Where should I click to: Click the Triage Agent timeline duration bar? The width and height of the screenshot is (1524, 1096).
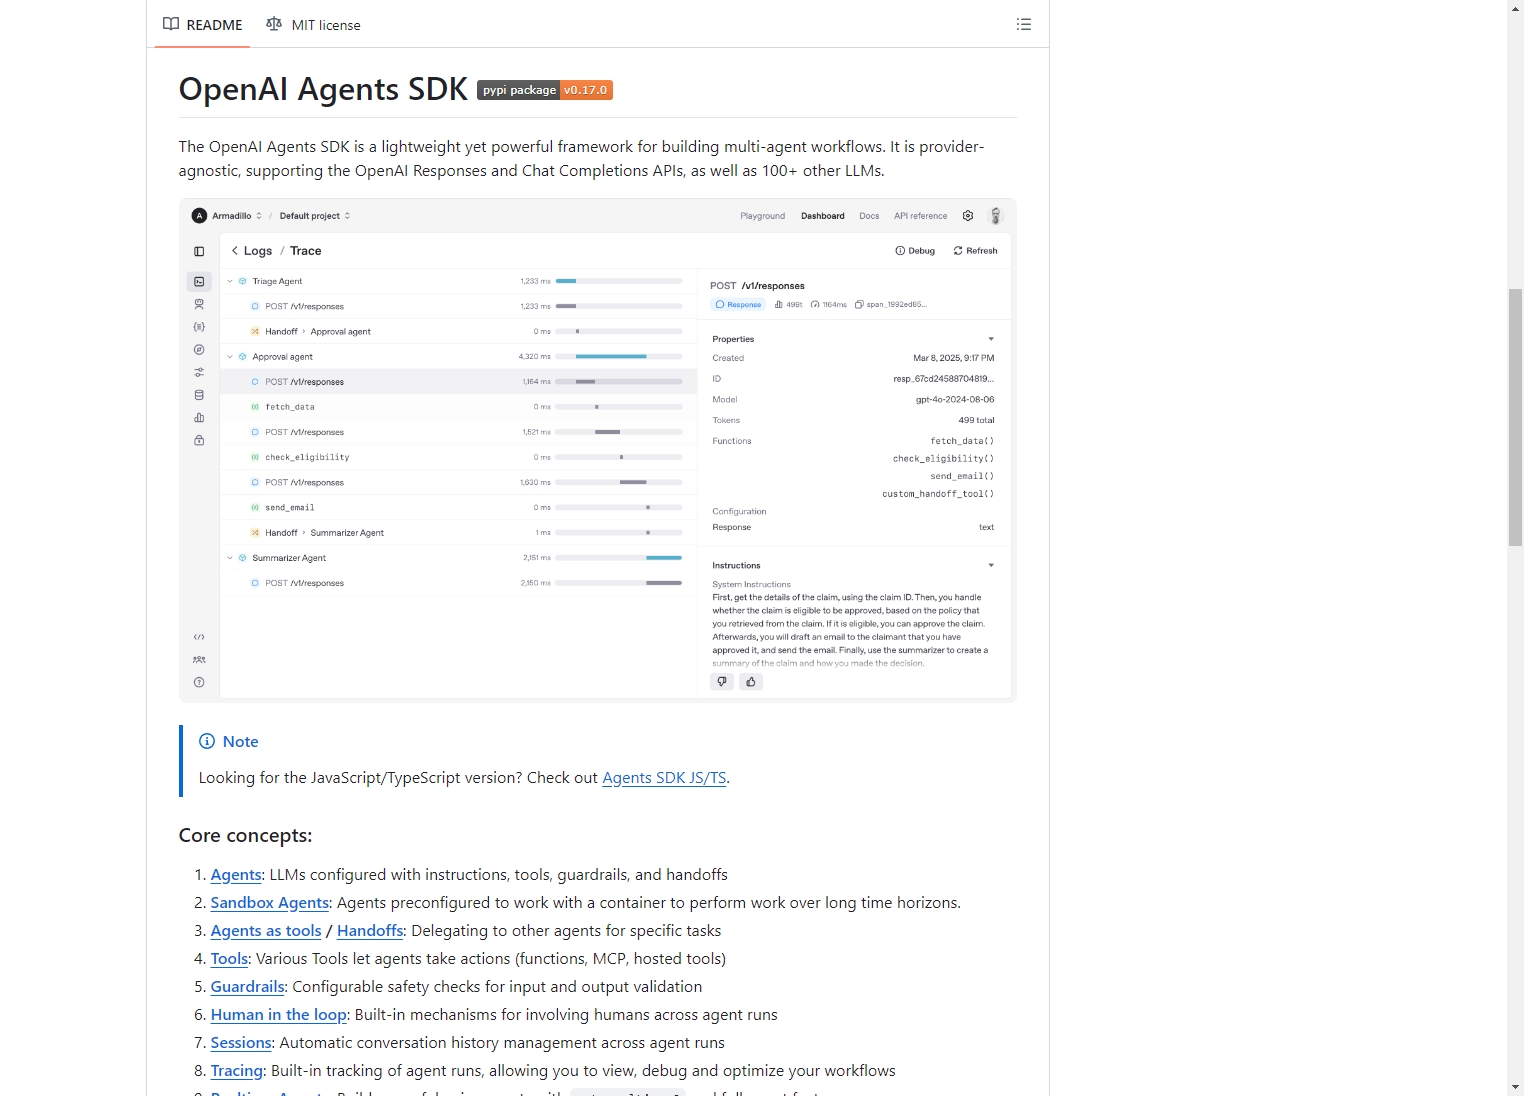[566, 282]
